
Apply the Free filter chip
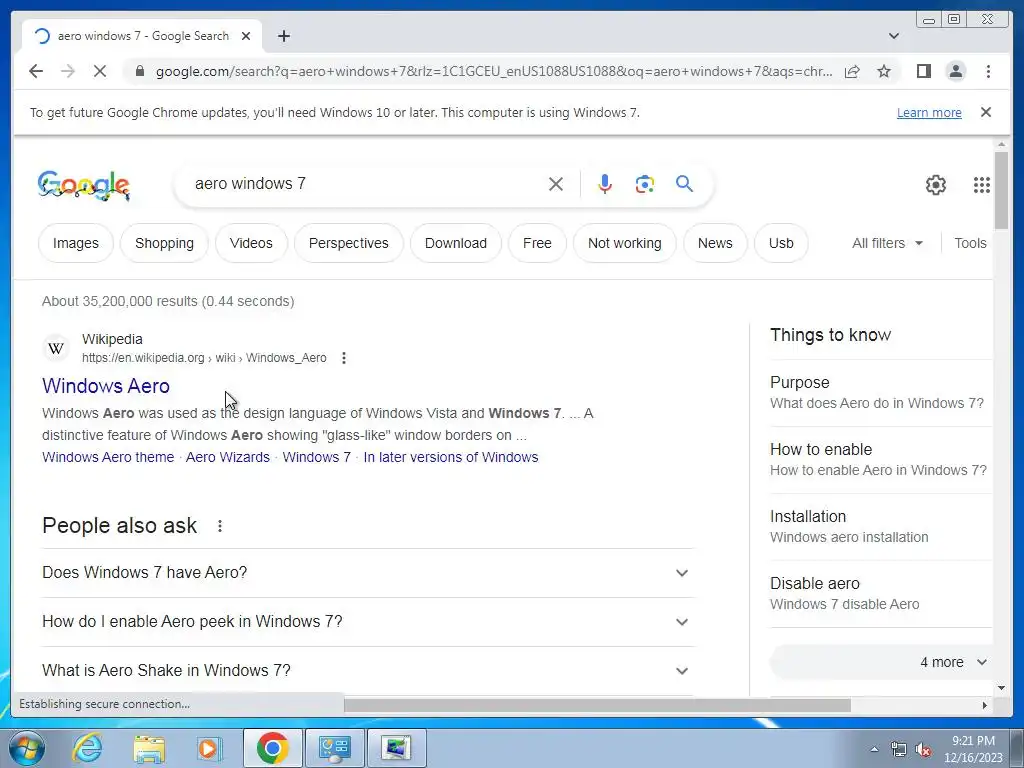537,243
